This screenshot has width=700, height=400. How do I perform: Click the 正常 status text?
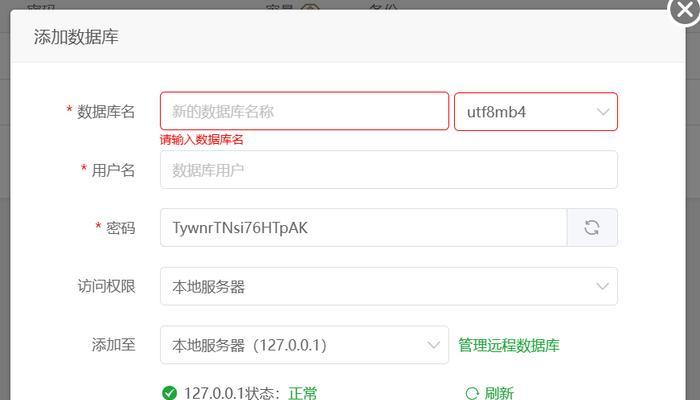[303, 393]
